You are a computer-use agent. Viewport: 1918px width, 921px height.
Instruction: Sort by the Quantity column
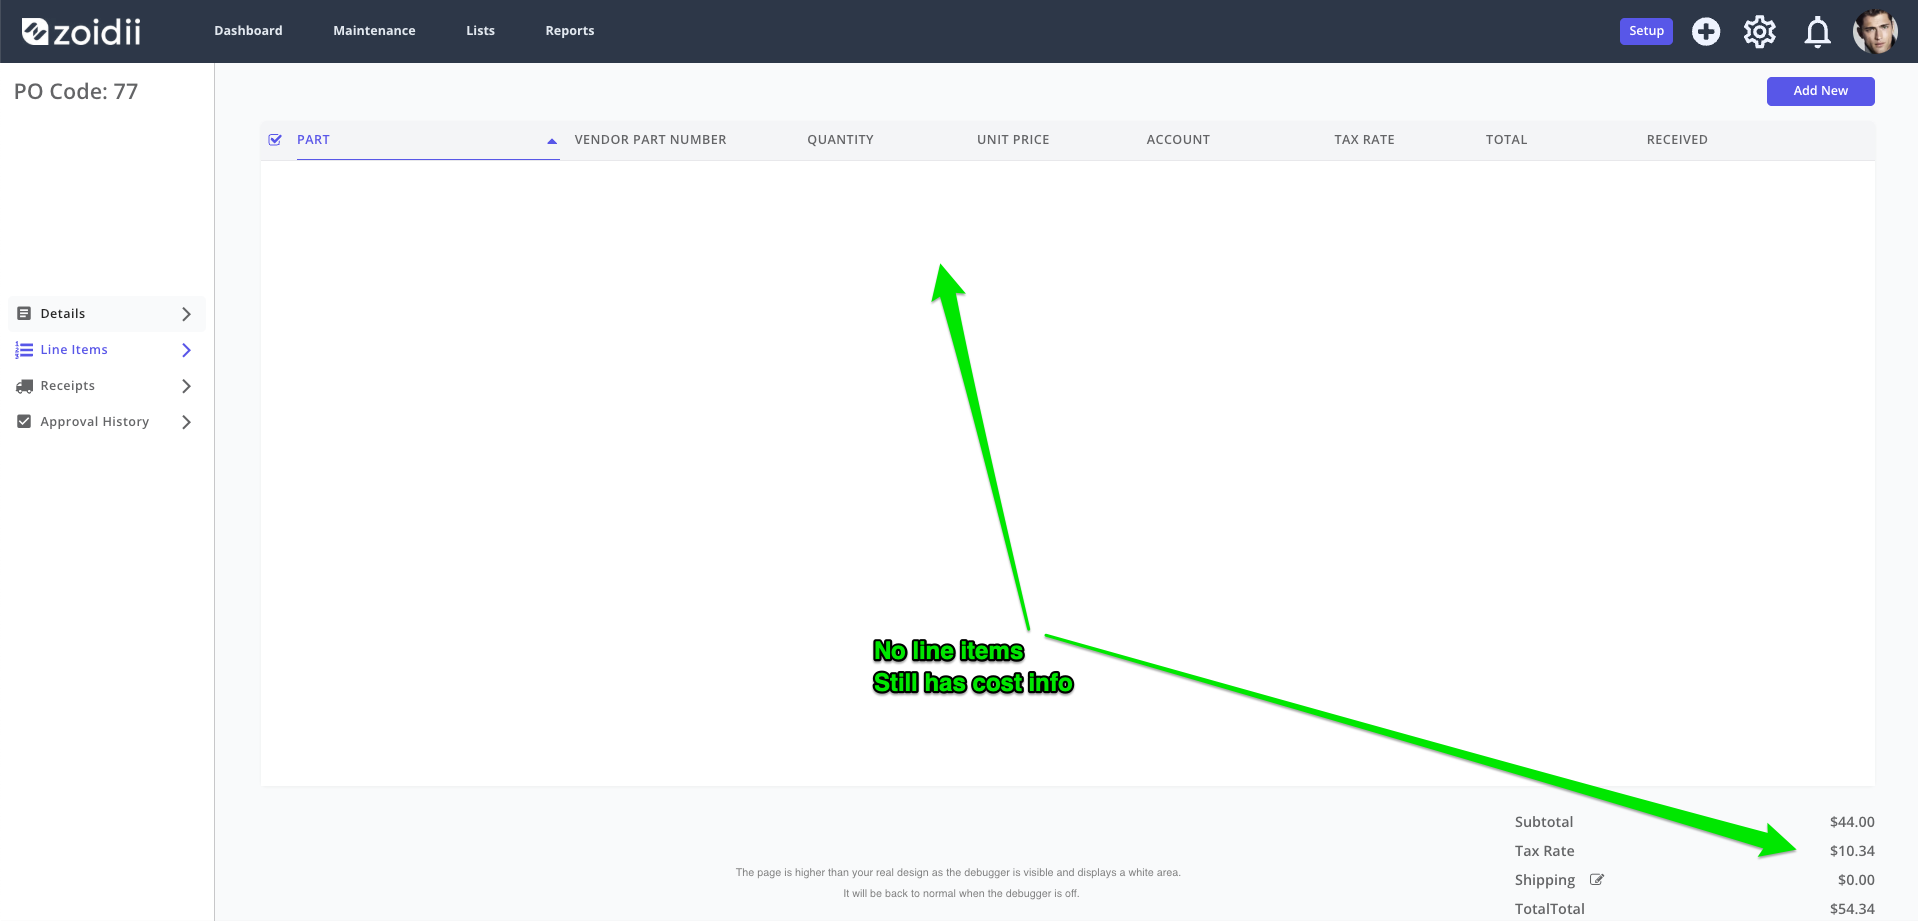[840, 140]
